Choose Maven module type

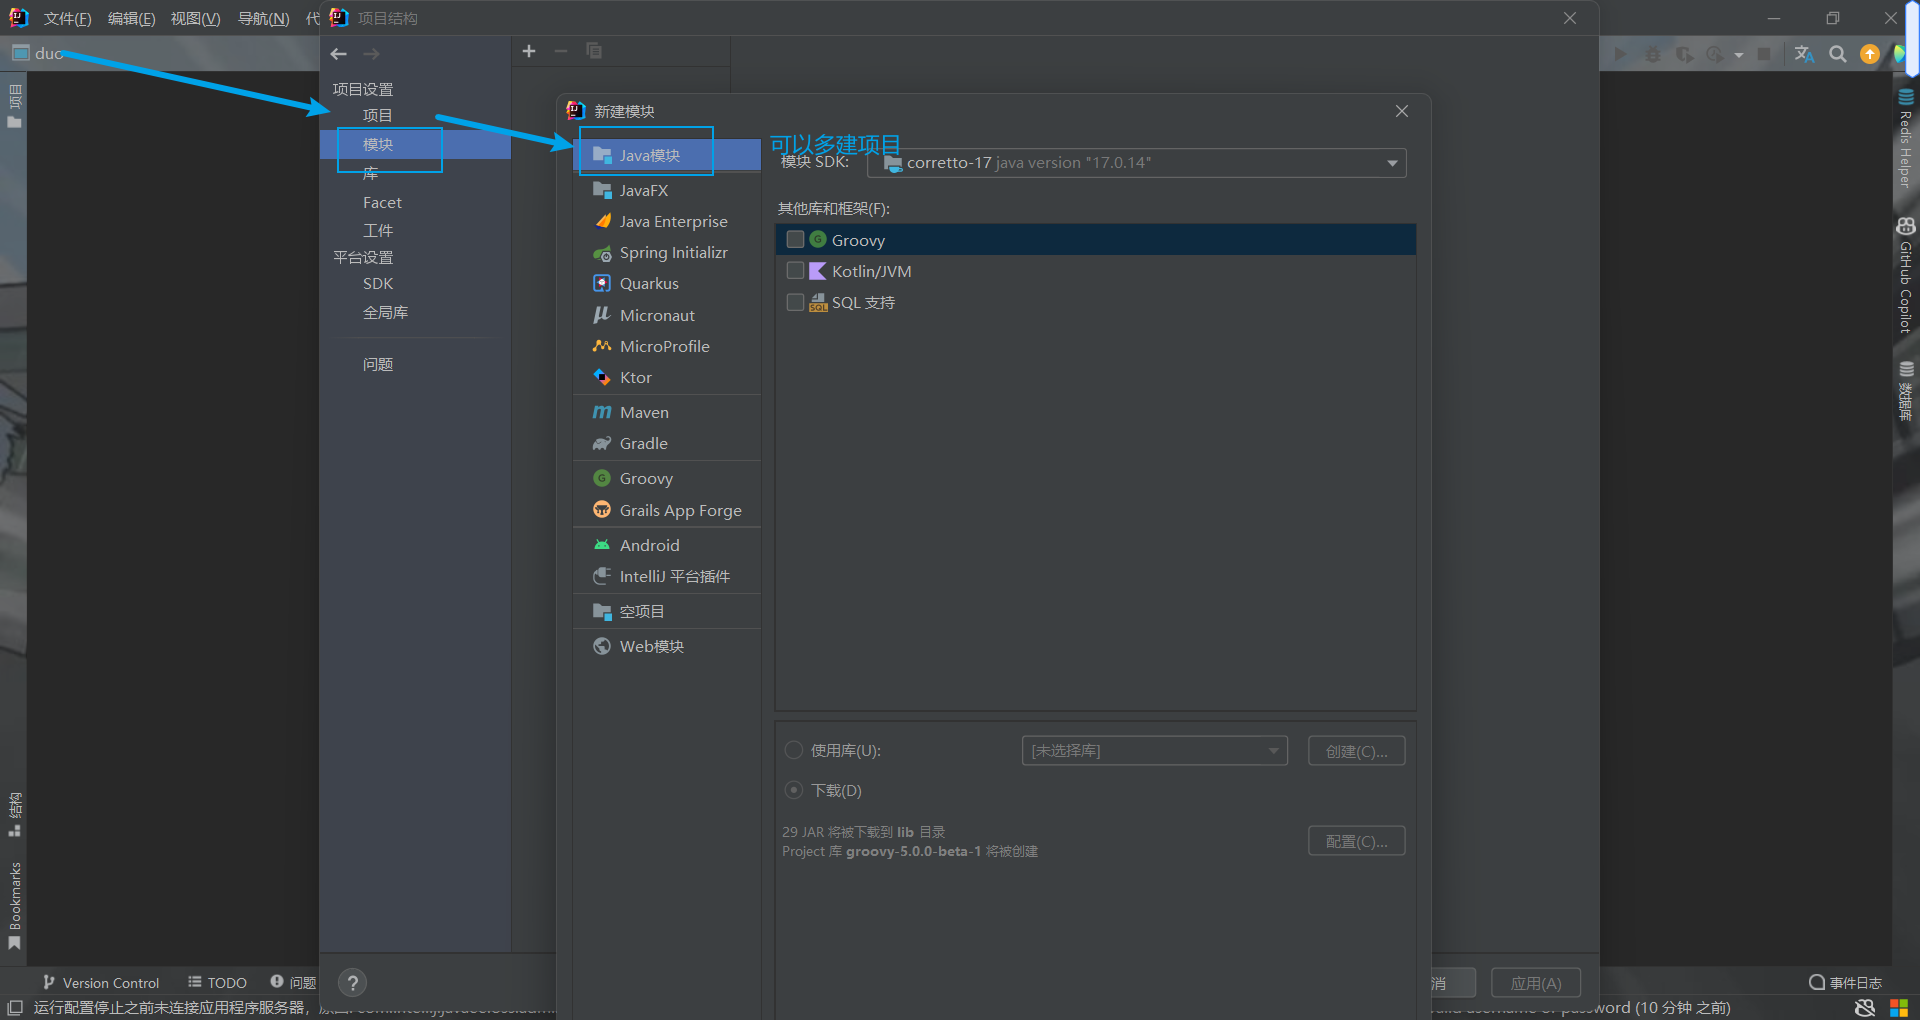667,412
